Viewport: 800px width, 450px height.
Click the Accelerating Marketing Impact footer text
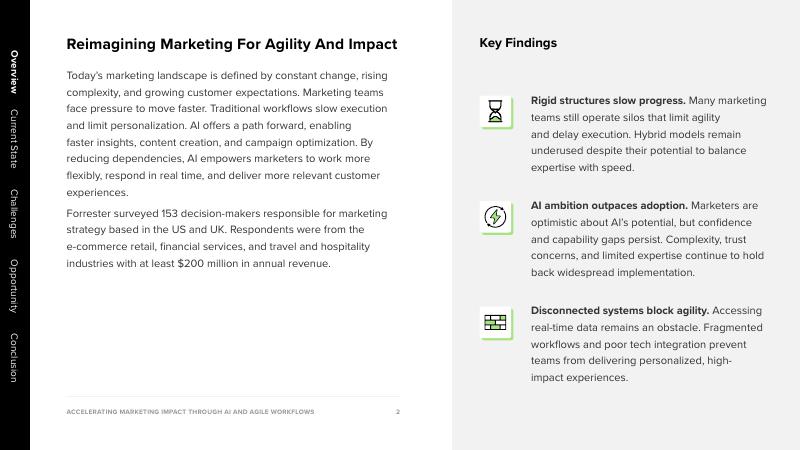click(190, 412)
